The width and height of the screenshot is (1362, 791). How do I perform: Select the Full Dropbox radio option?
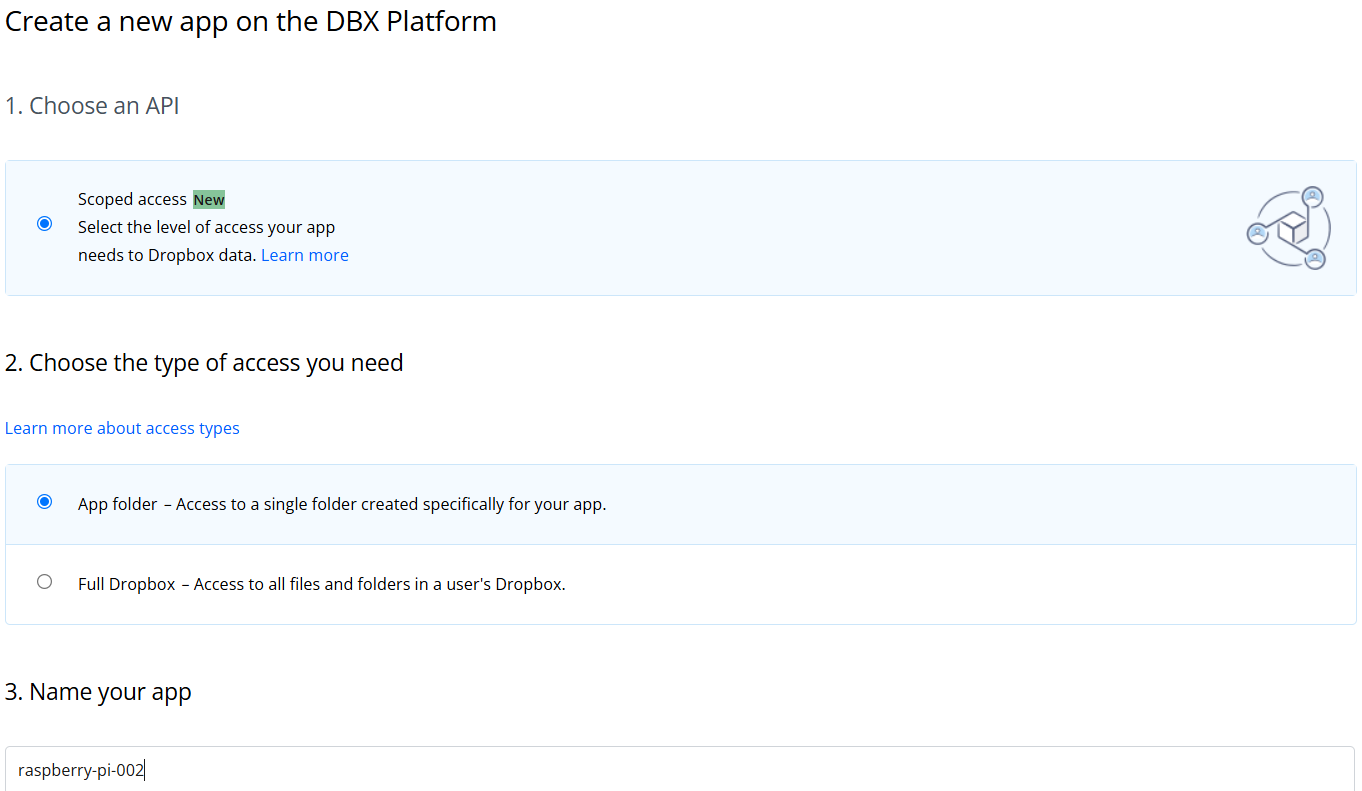(x=44, y=582)
